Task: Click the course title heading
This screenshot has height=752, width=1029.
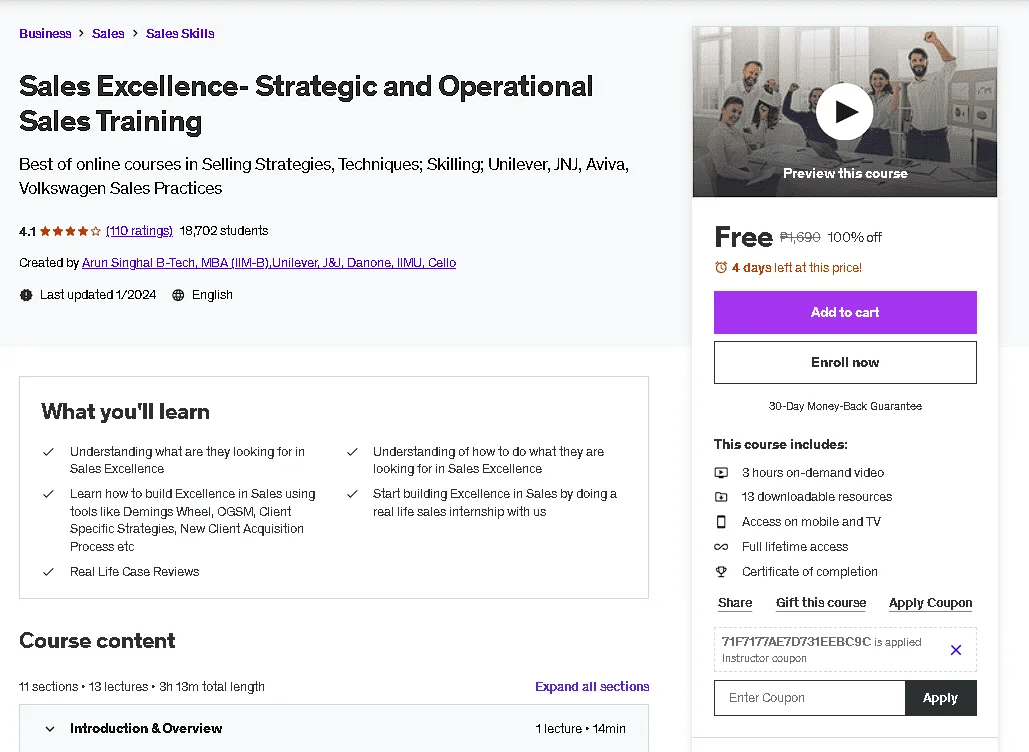Action: [x=306, y=104]
